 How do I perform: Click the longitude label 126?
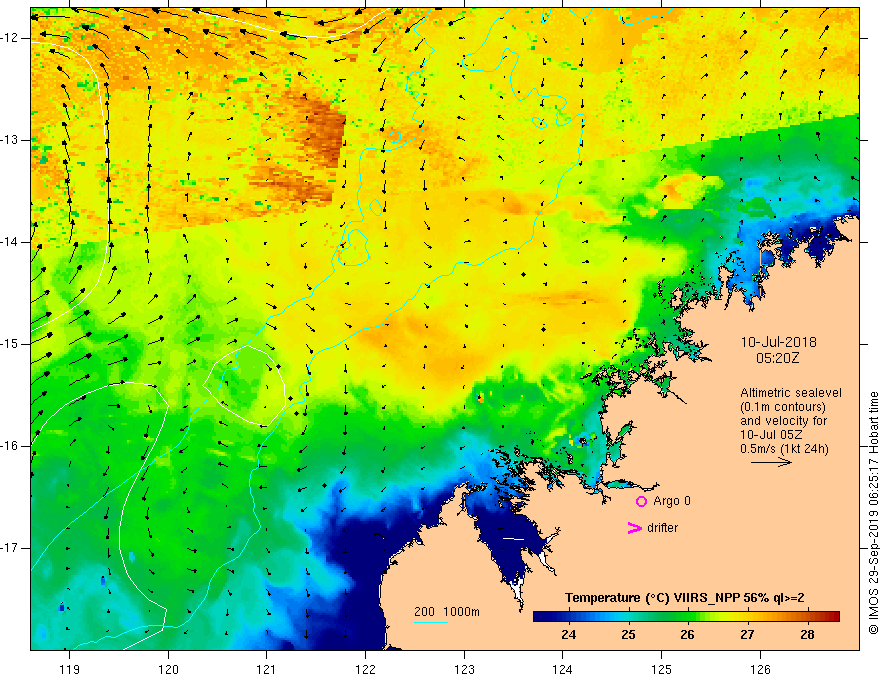760,669
